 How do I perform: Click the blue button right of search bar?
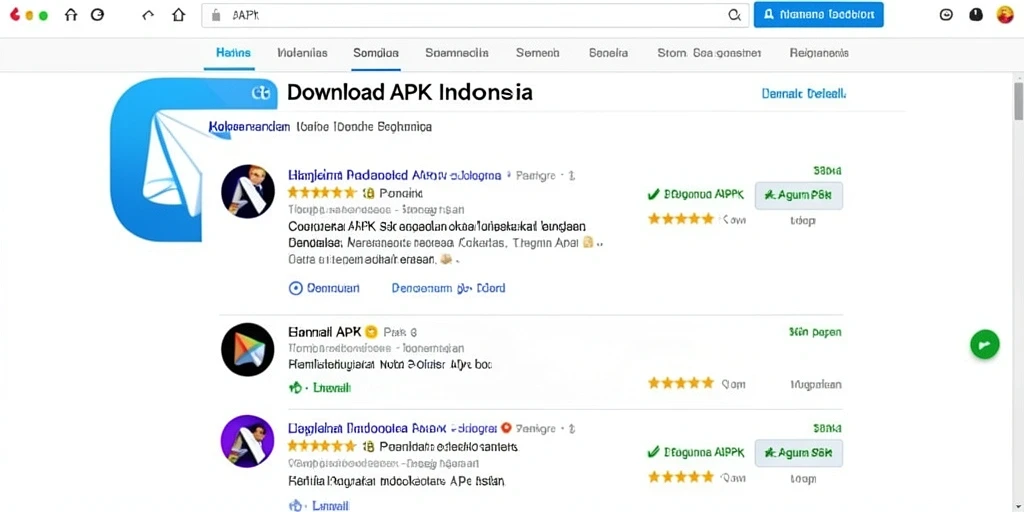(x=818, y=14)
